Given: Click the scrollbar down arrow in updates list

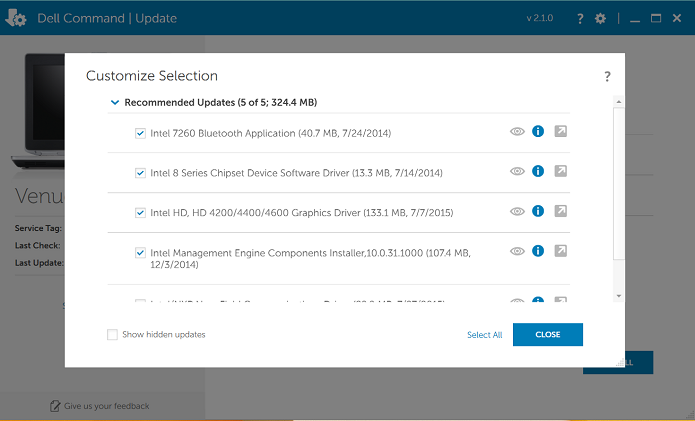Looking at the screenshot, I should (x=619, y=296).
